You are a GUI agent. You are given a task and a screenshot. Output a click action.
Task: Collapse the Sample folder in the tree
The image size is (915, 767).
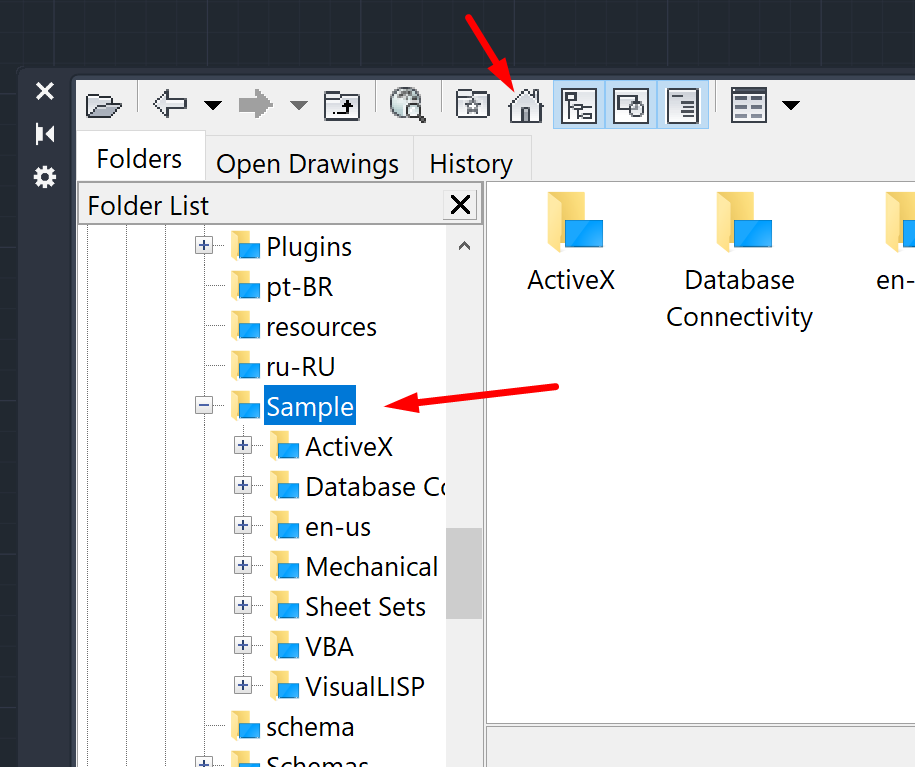[x=204, y=405]
